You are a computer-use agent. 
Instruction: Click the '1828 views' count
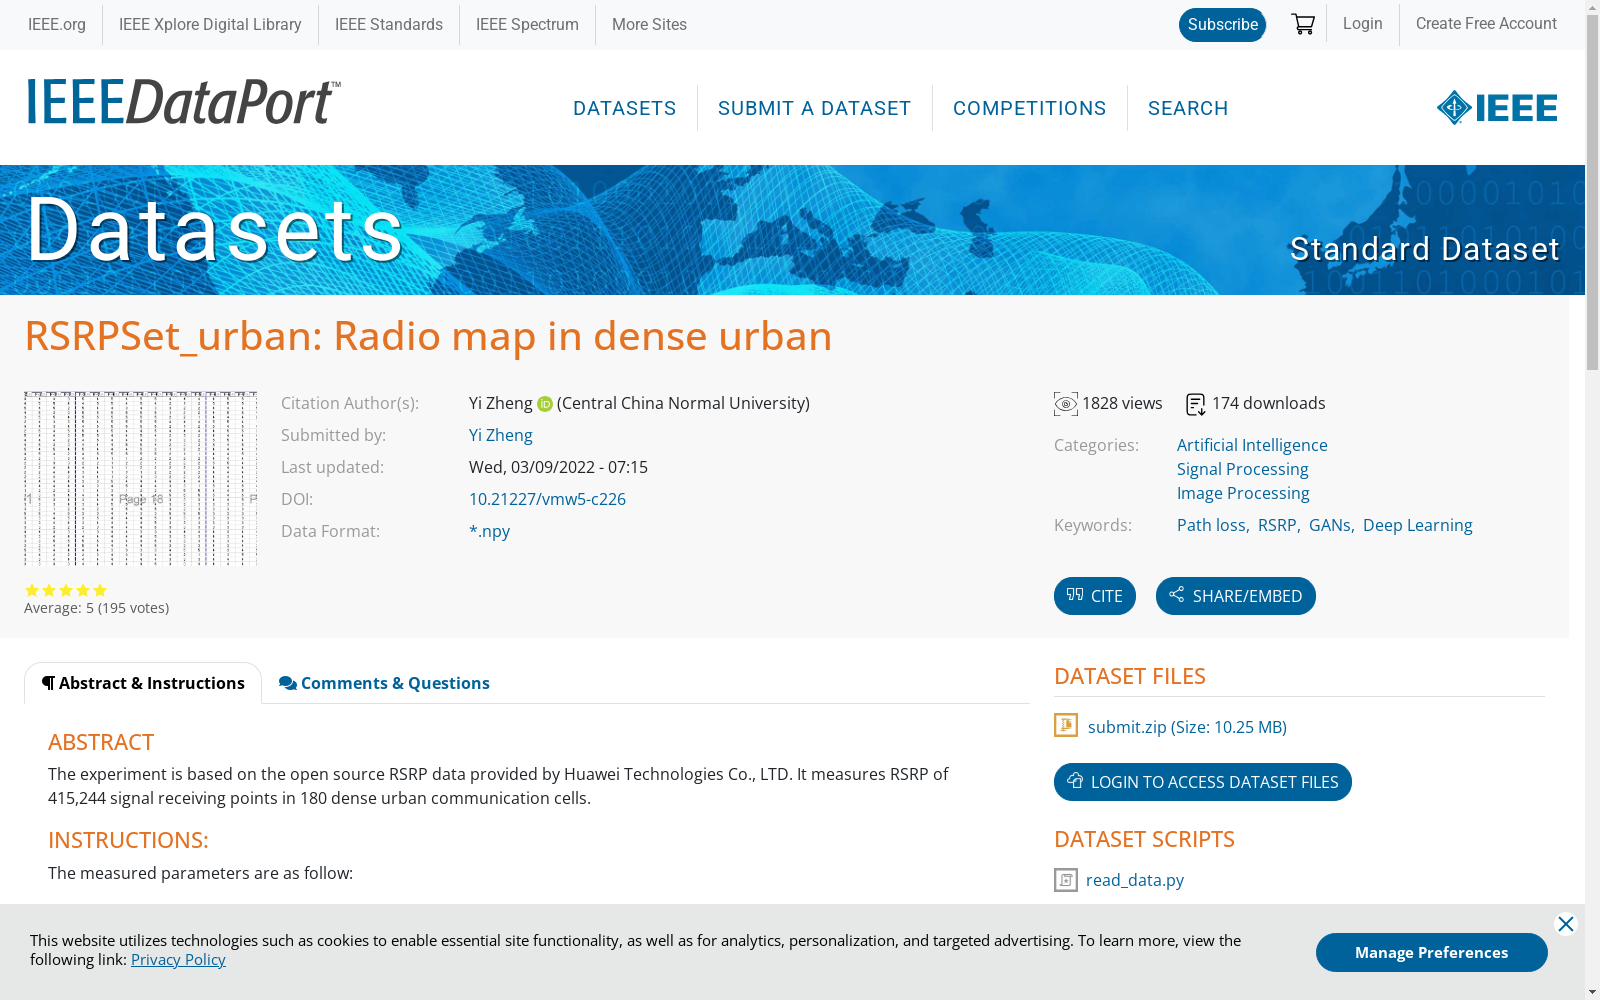click(1122, 403)
